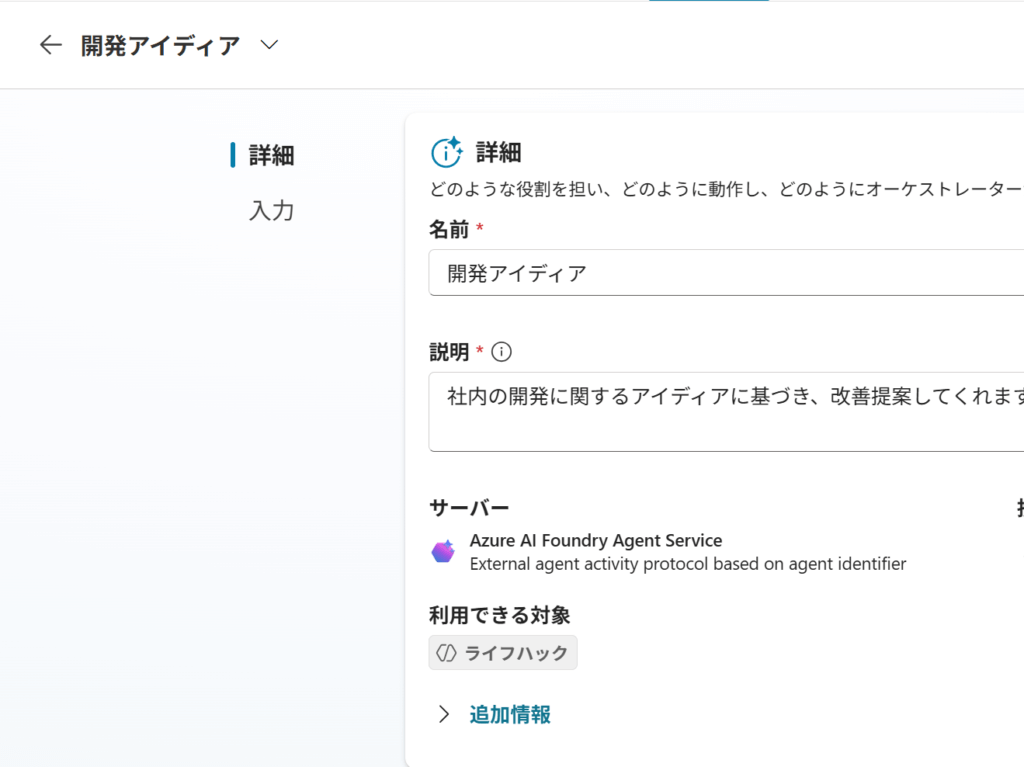Click the 開発アイディア page title in header

160,45
